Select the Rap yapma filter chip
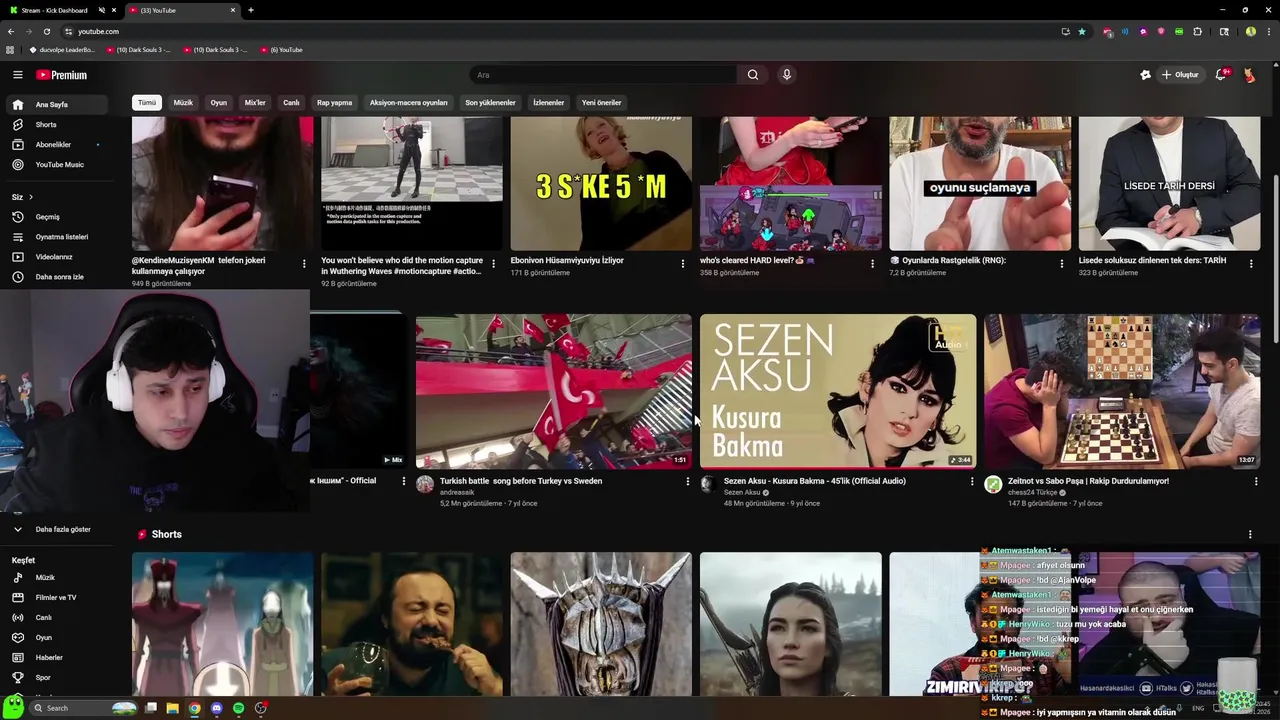This screenshot has height=720, width=1280. tap(334, 103)
